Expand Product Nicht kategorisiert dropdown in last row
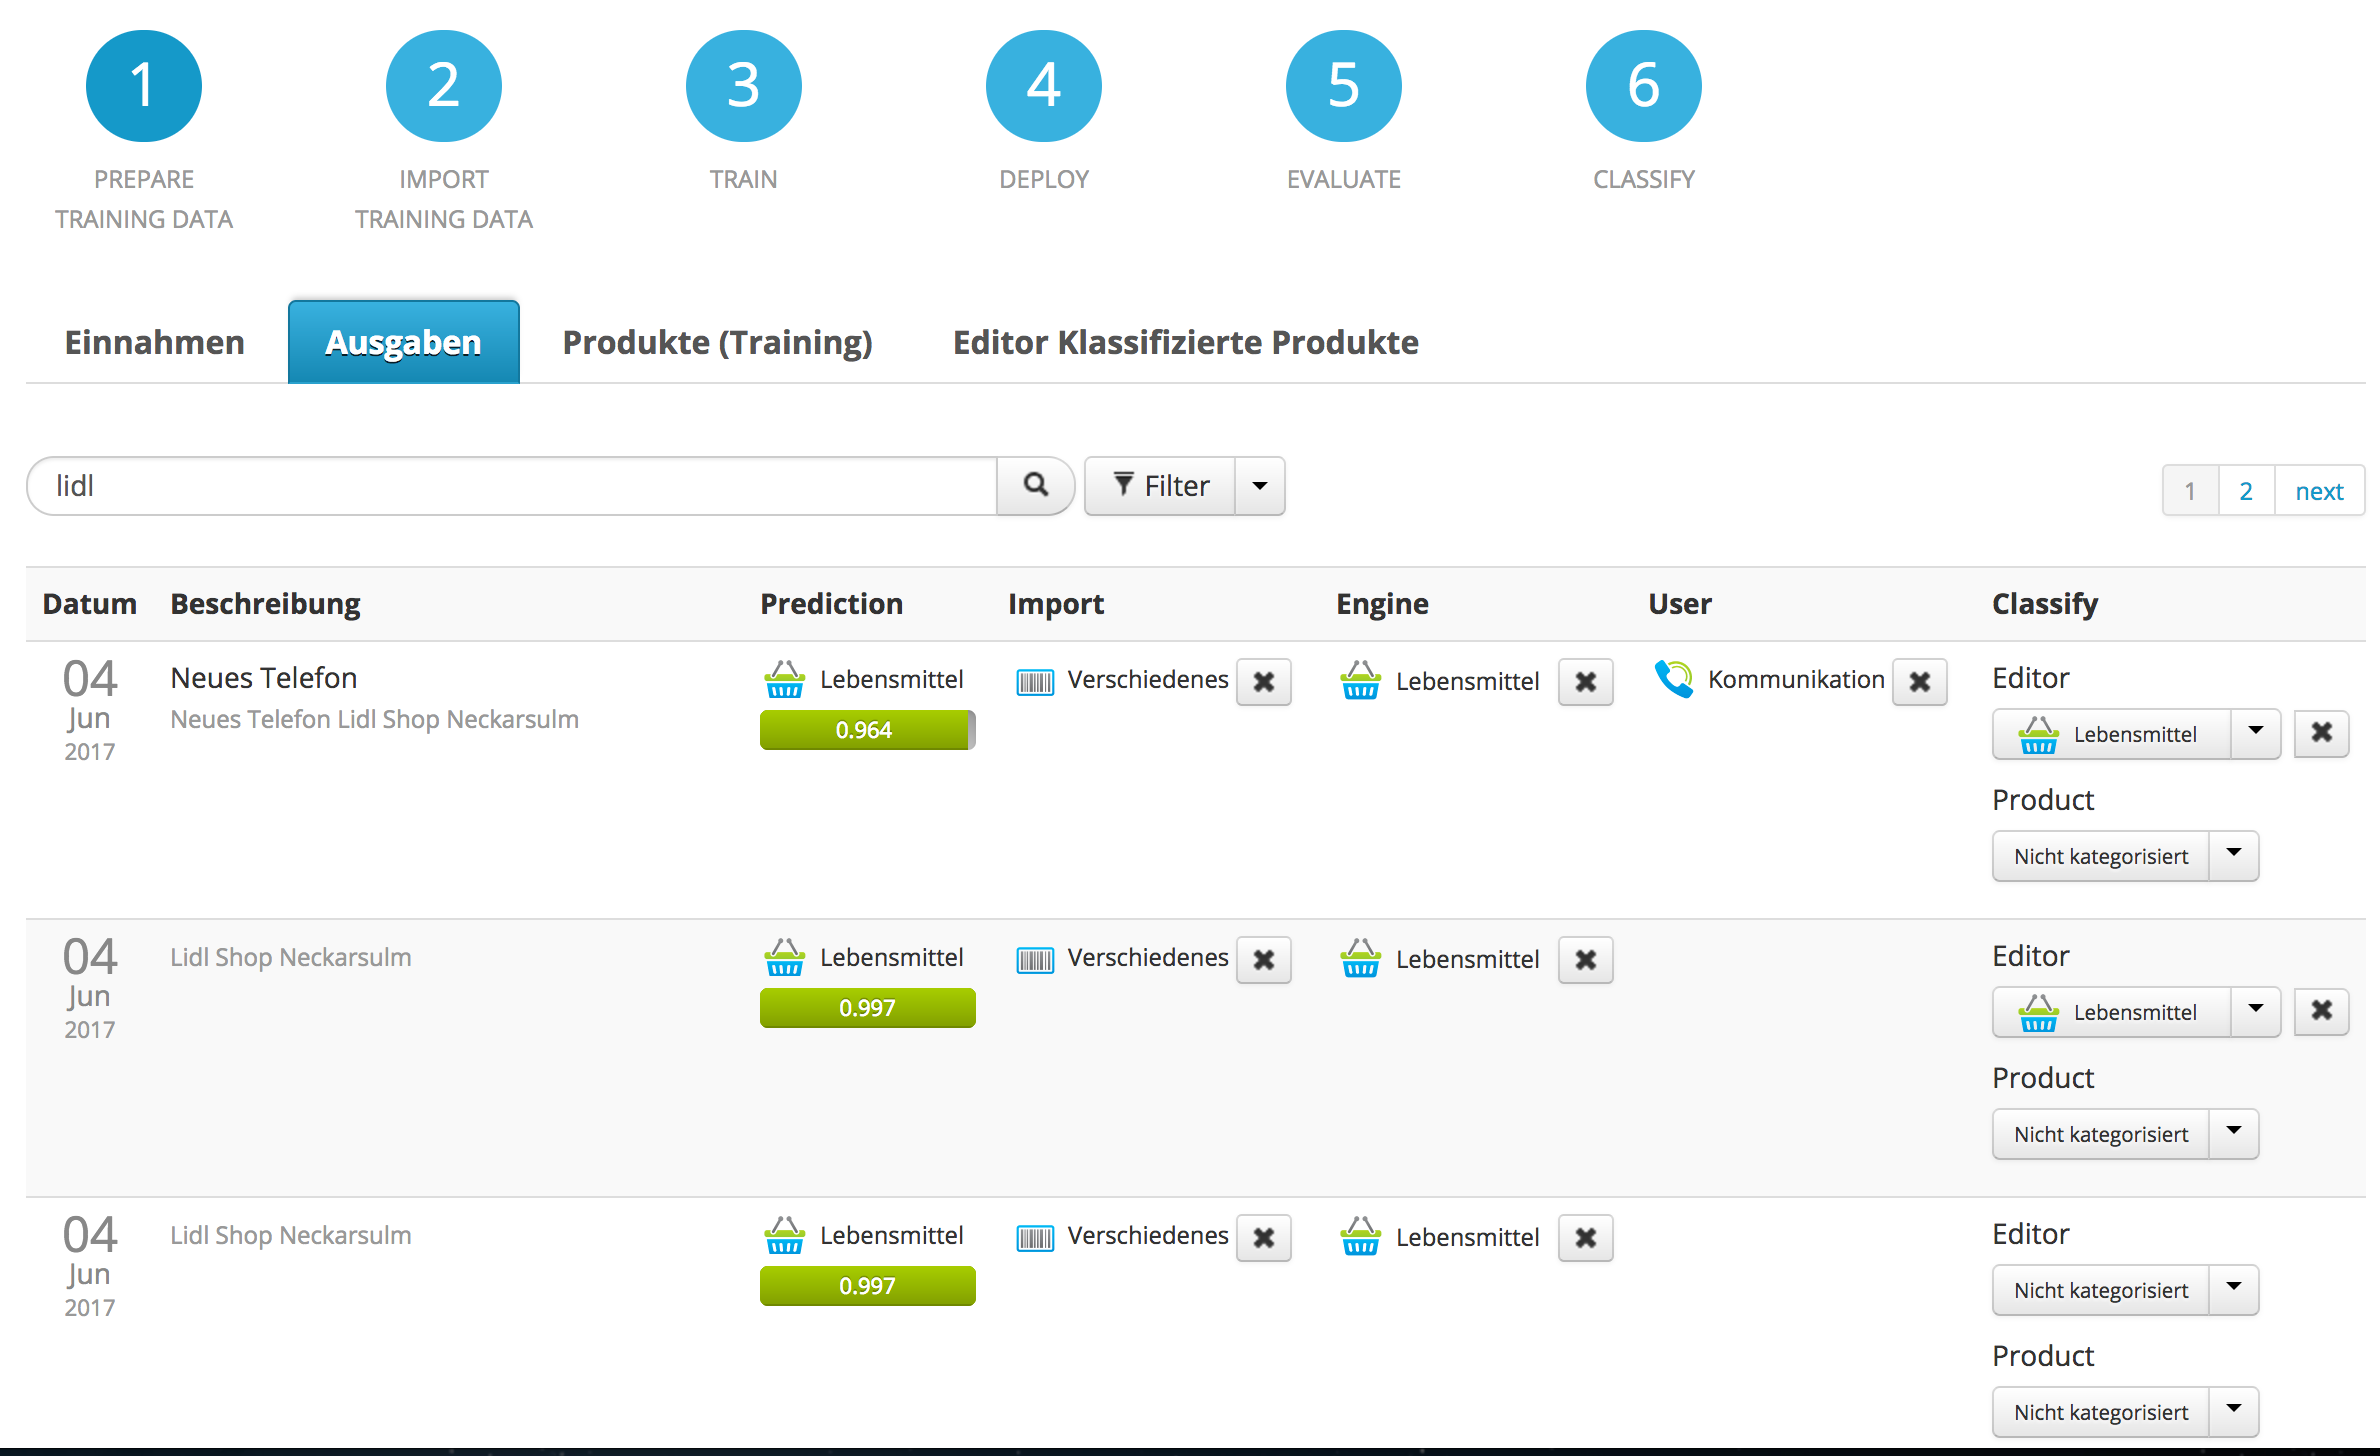The height and width of the screenshot is (1456, 2380). [x=2234, y=1412]
